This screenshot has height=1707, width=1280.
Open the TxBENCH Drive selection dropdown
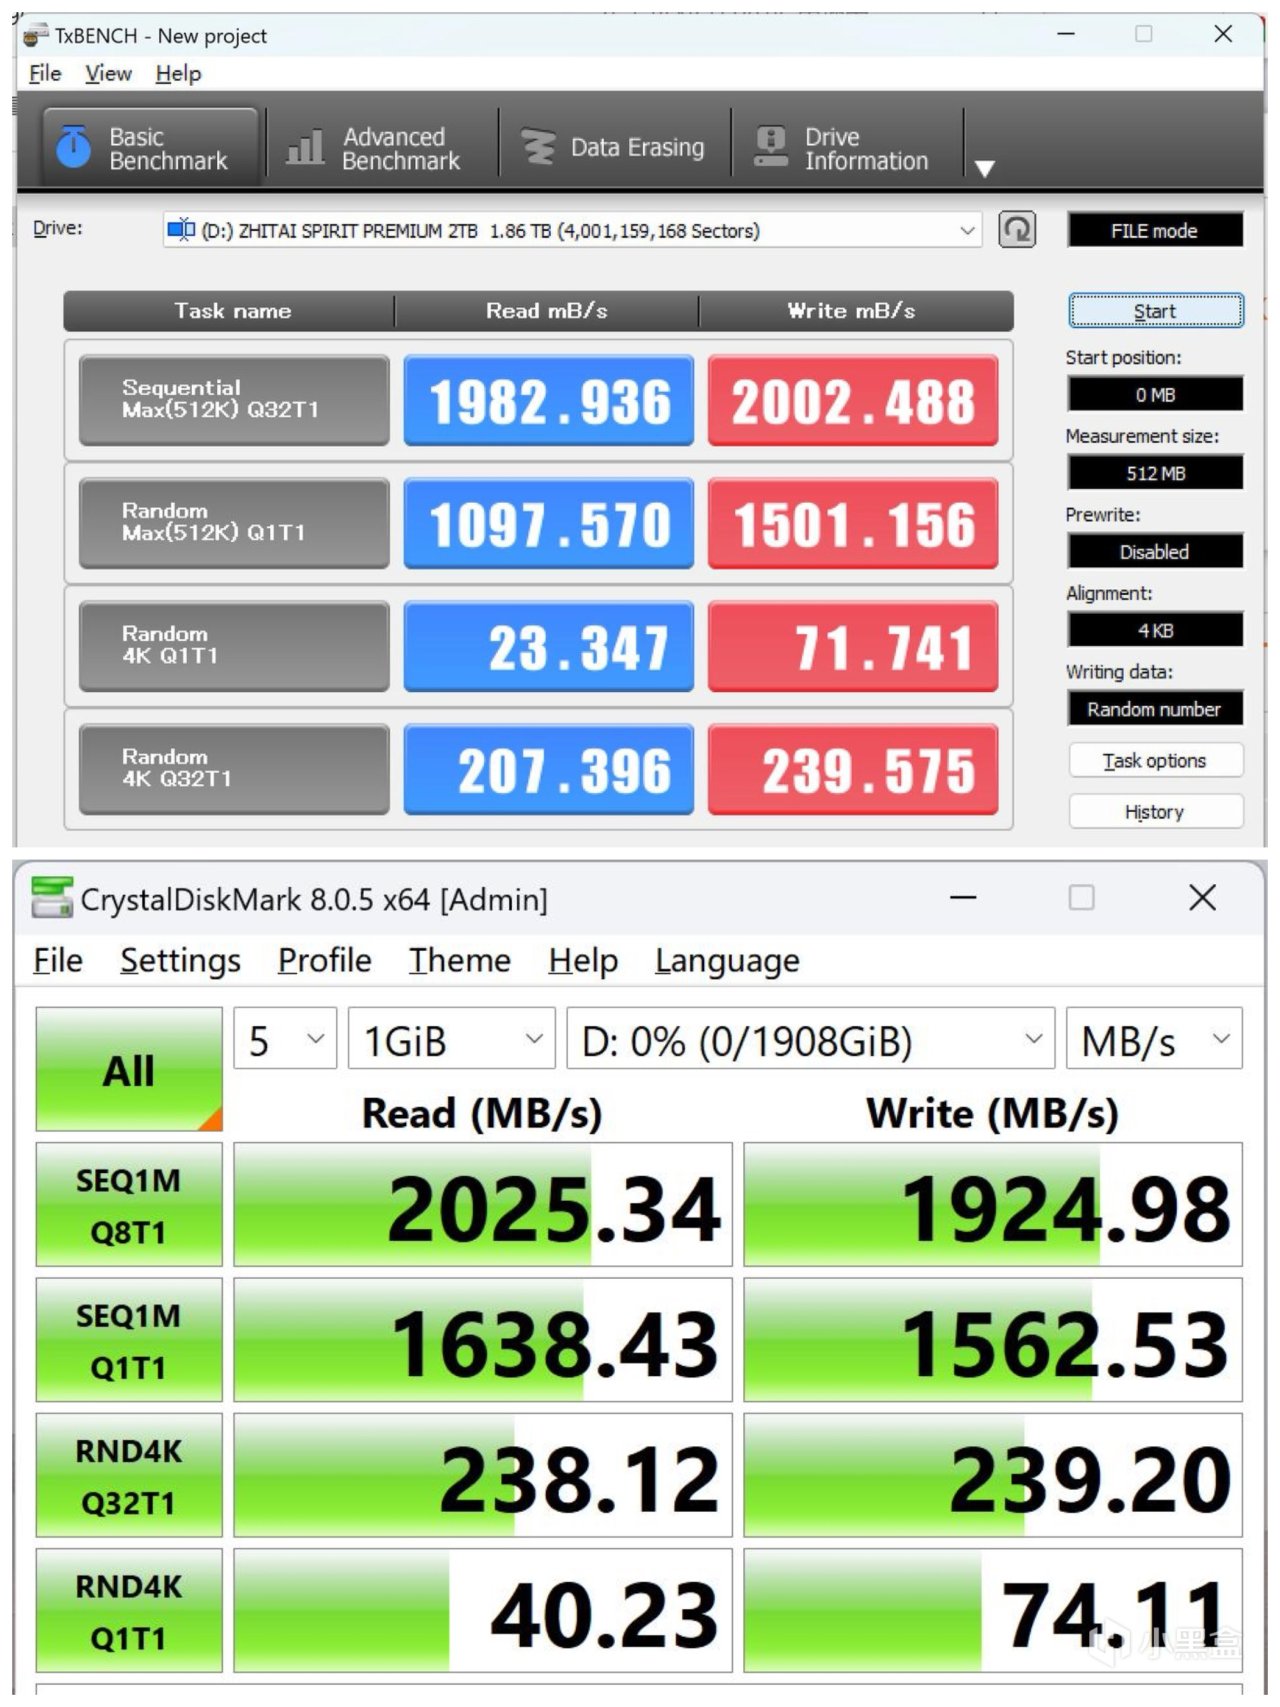pyautogui.click(x=571, y=230)
